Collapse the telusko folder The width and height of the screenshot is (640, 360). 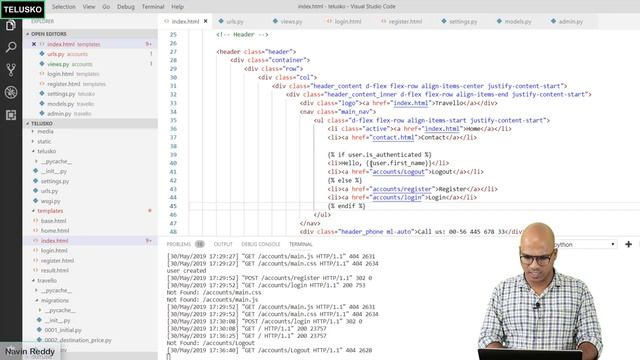pos(47,151)
